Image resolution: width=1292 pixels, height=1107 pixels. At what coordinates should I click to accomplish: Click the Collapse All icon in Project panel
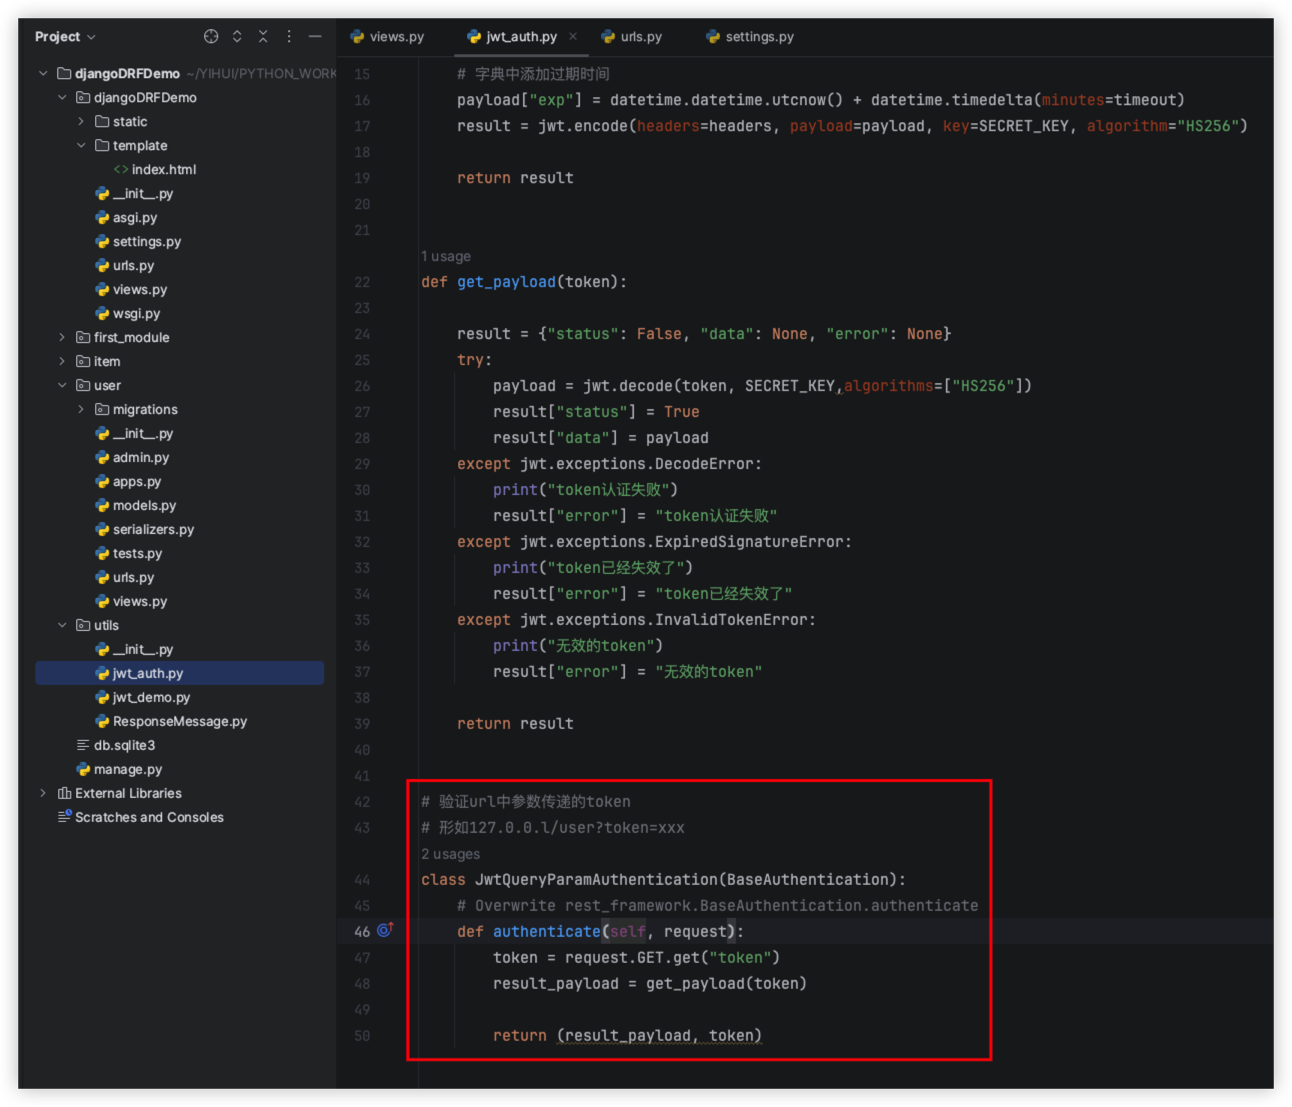(263, 37)
